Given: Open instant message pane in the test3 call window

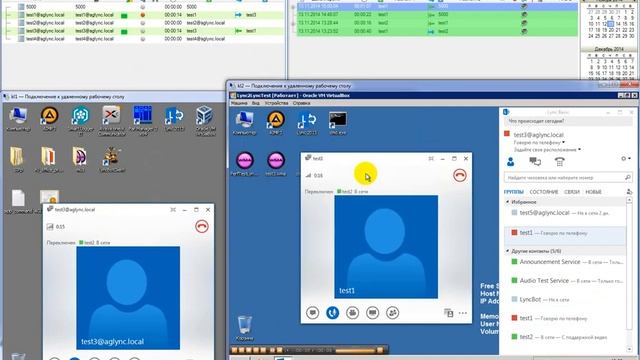Looking at the screenshot, I should [313, 313].
